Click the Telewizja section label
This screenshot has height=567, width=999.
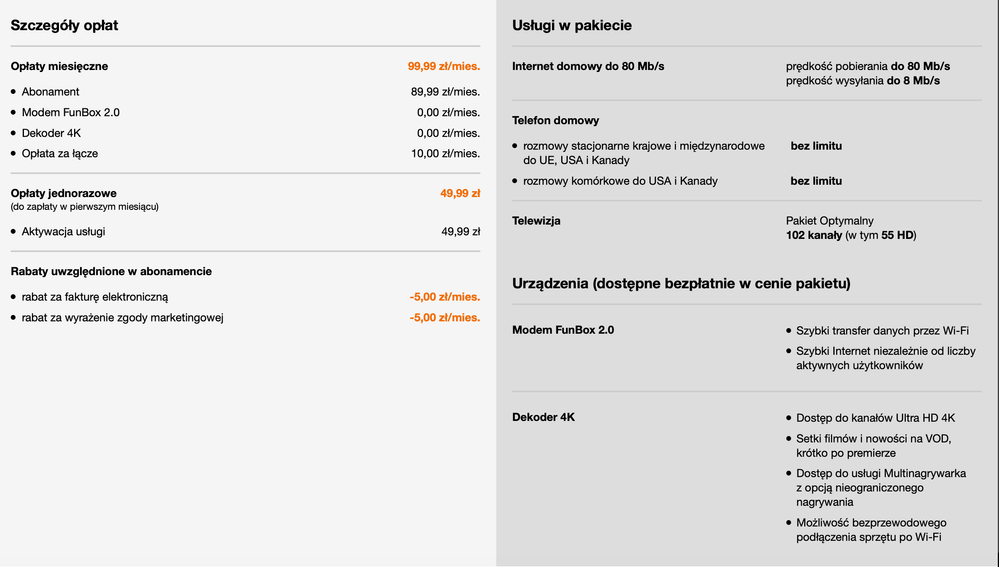point(536,220)
